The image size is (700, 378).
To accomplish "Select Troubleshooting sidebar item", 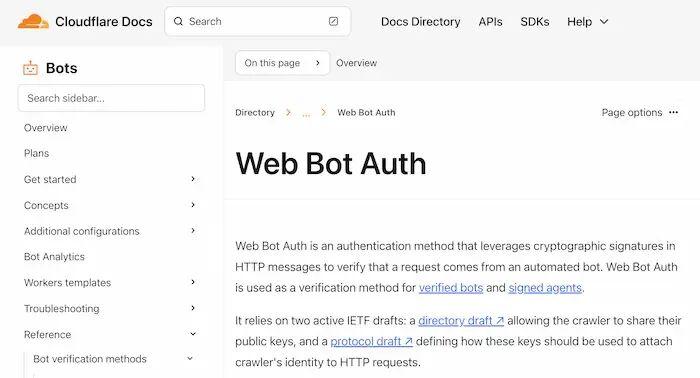I will tap(62, 308).
